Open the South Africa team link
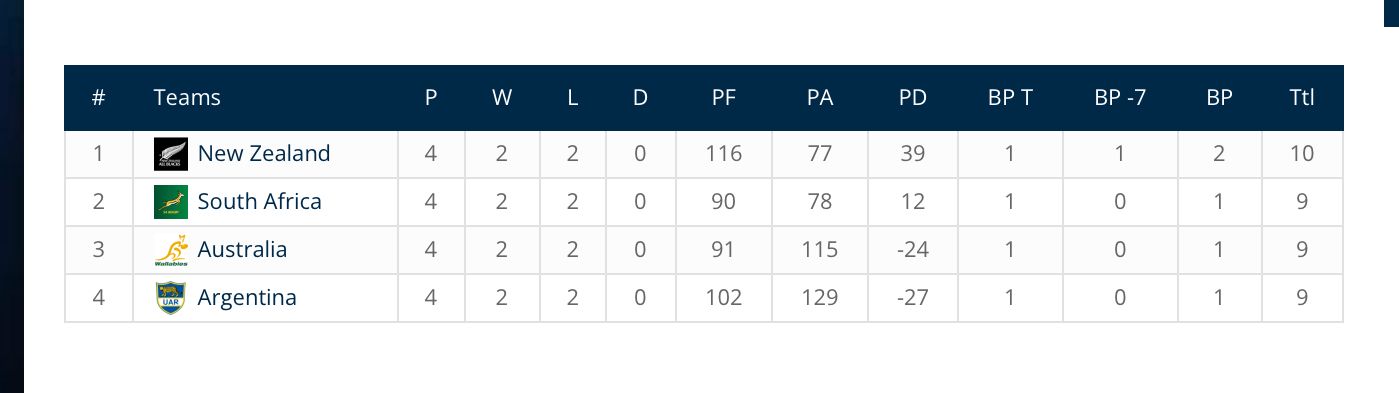The height and width of the screenshot is (393, 1399). pos(260,202)
